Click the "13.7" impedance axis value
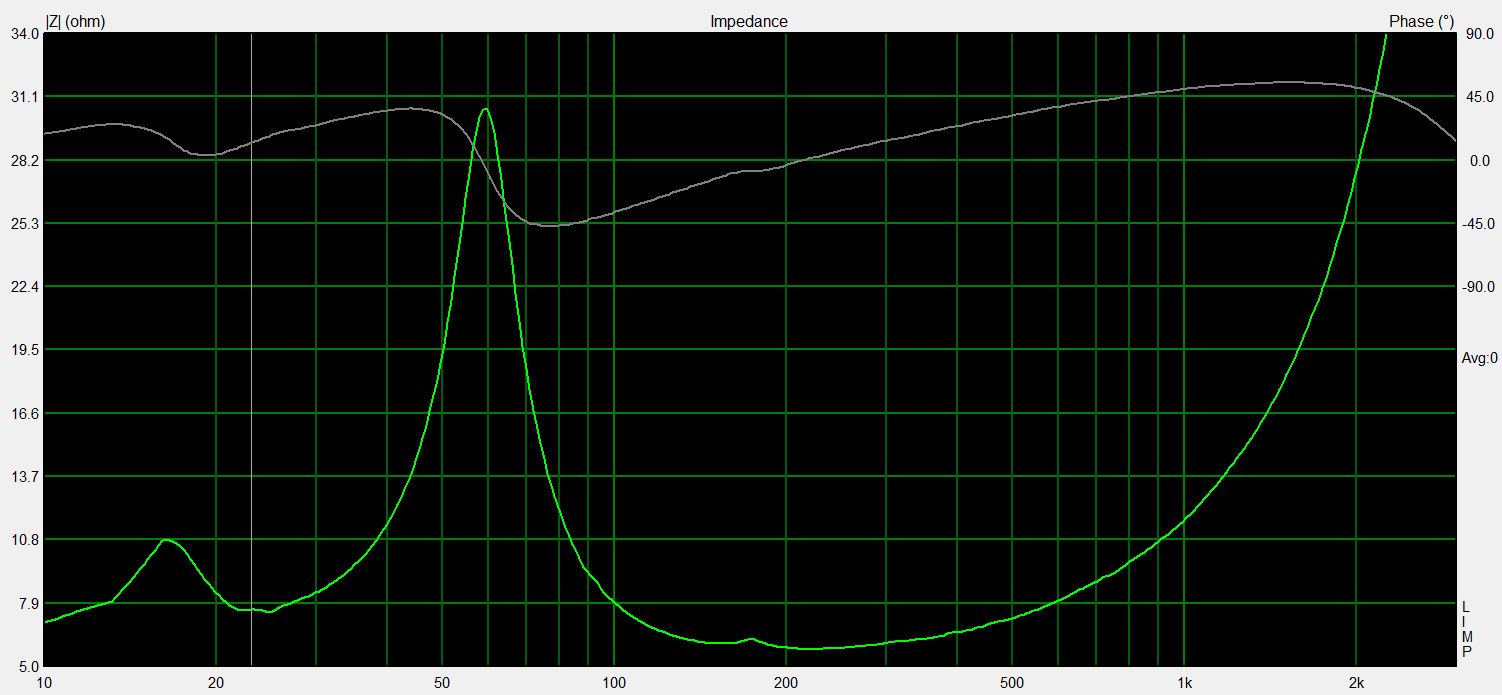Screen dimensions: 1502x695 24,477
